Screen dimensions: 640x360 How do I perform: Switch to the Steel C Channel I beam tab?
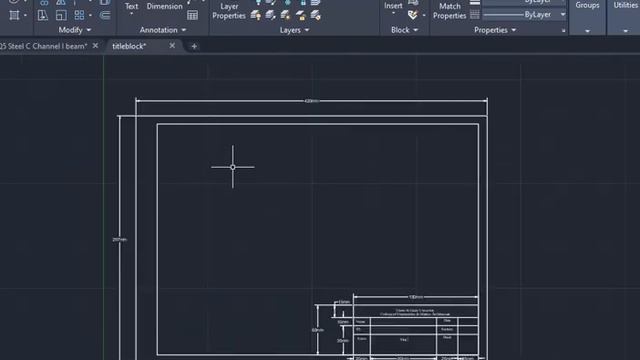[x=43, y=46]
